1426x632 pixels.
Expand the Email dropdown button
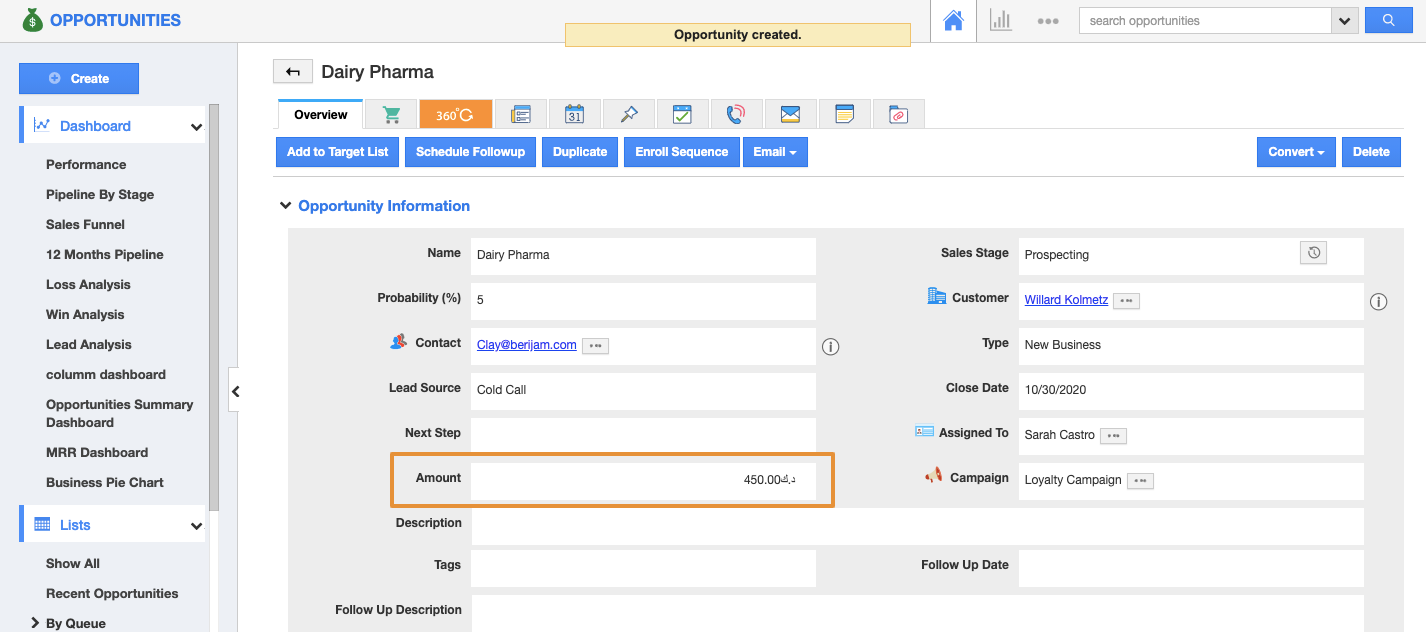coord(774,152)
